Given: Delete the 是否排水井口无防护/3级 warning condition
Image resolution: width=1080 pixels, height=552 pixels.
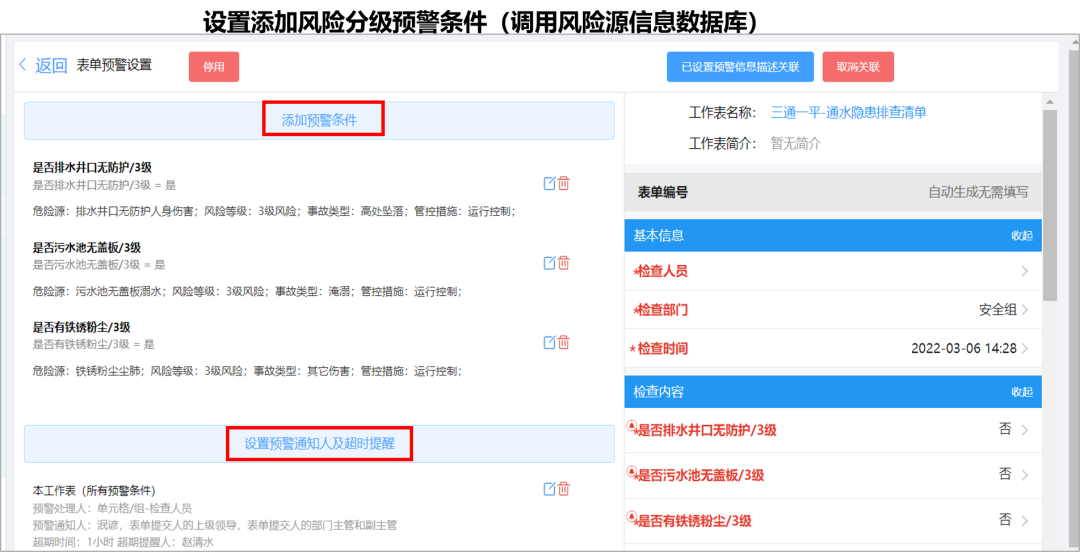Looking at the screenshot, I should (564, 183).
